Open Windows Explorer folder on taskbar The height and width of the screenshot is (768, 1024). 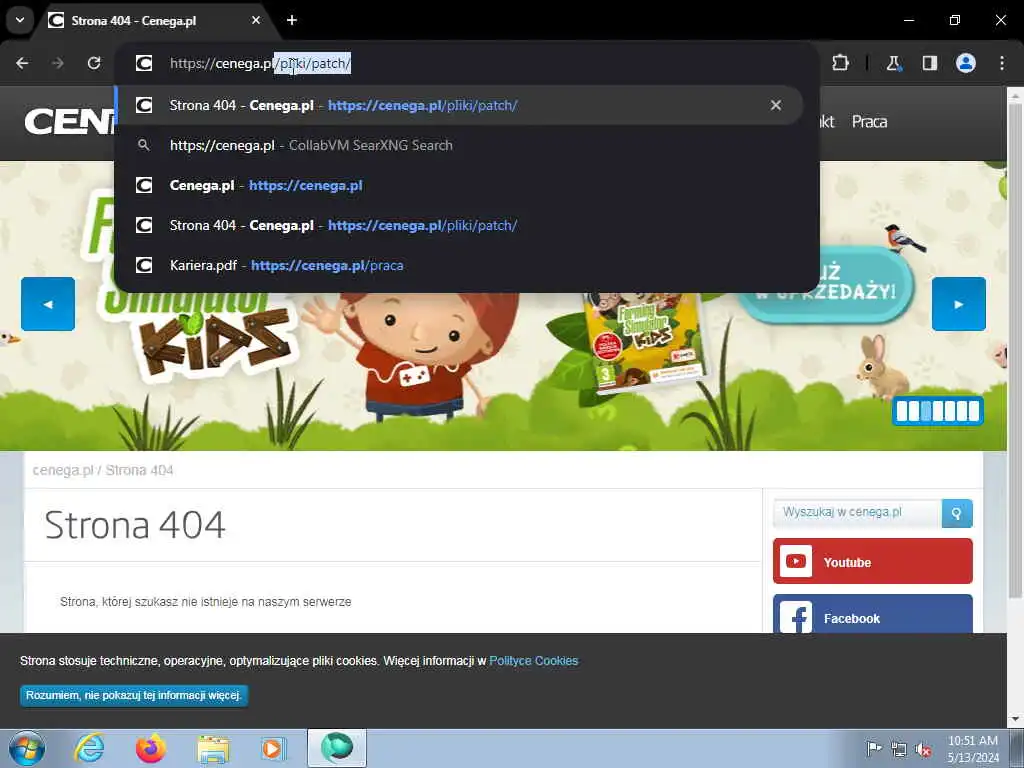coord(214,748)
